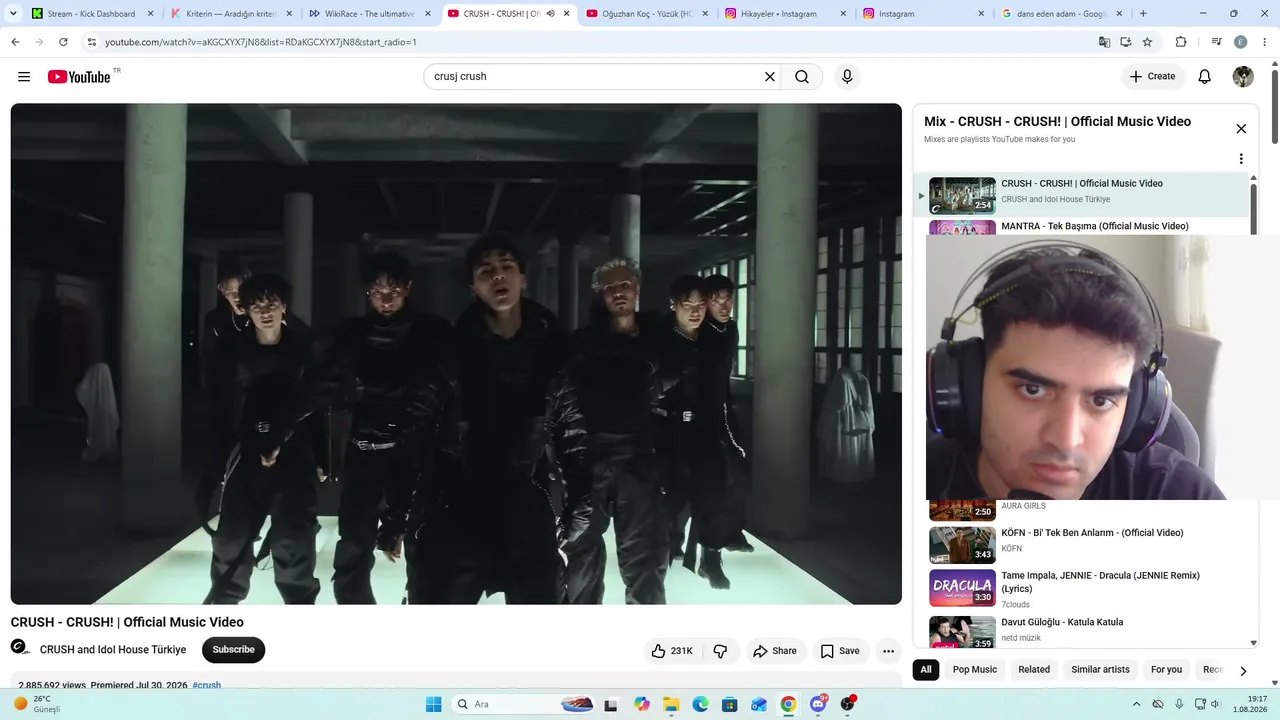Click the #crush hashtag link
The image size is (1280, 720).
(x=207, y=685)
